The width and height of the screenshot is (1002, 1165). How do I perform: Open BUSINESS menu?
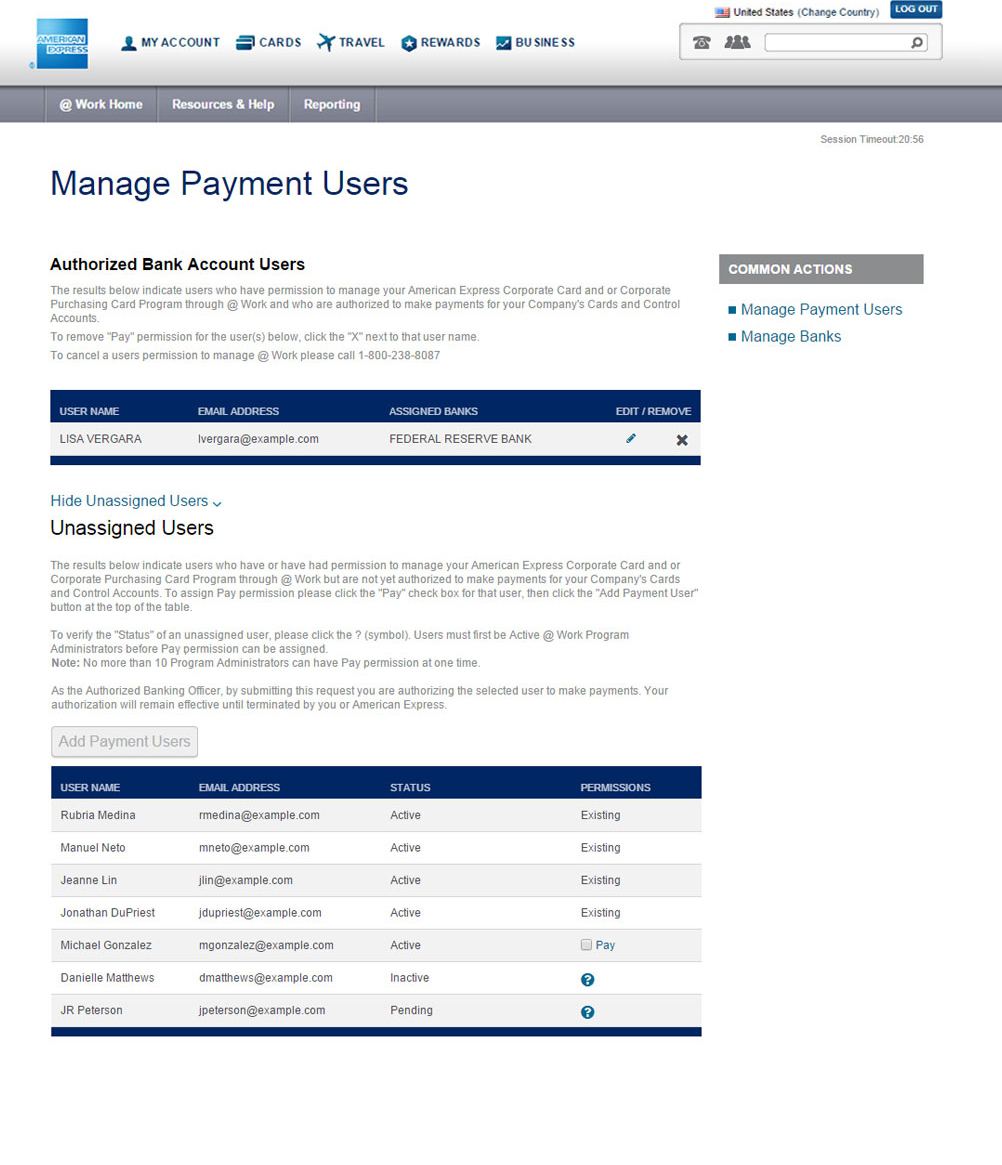[x=545, y=42]
